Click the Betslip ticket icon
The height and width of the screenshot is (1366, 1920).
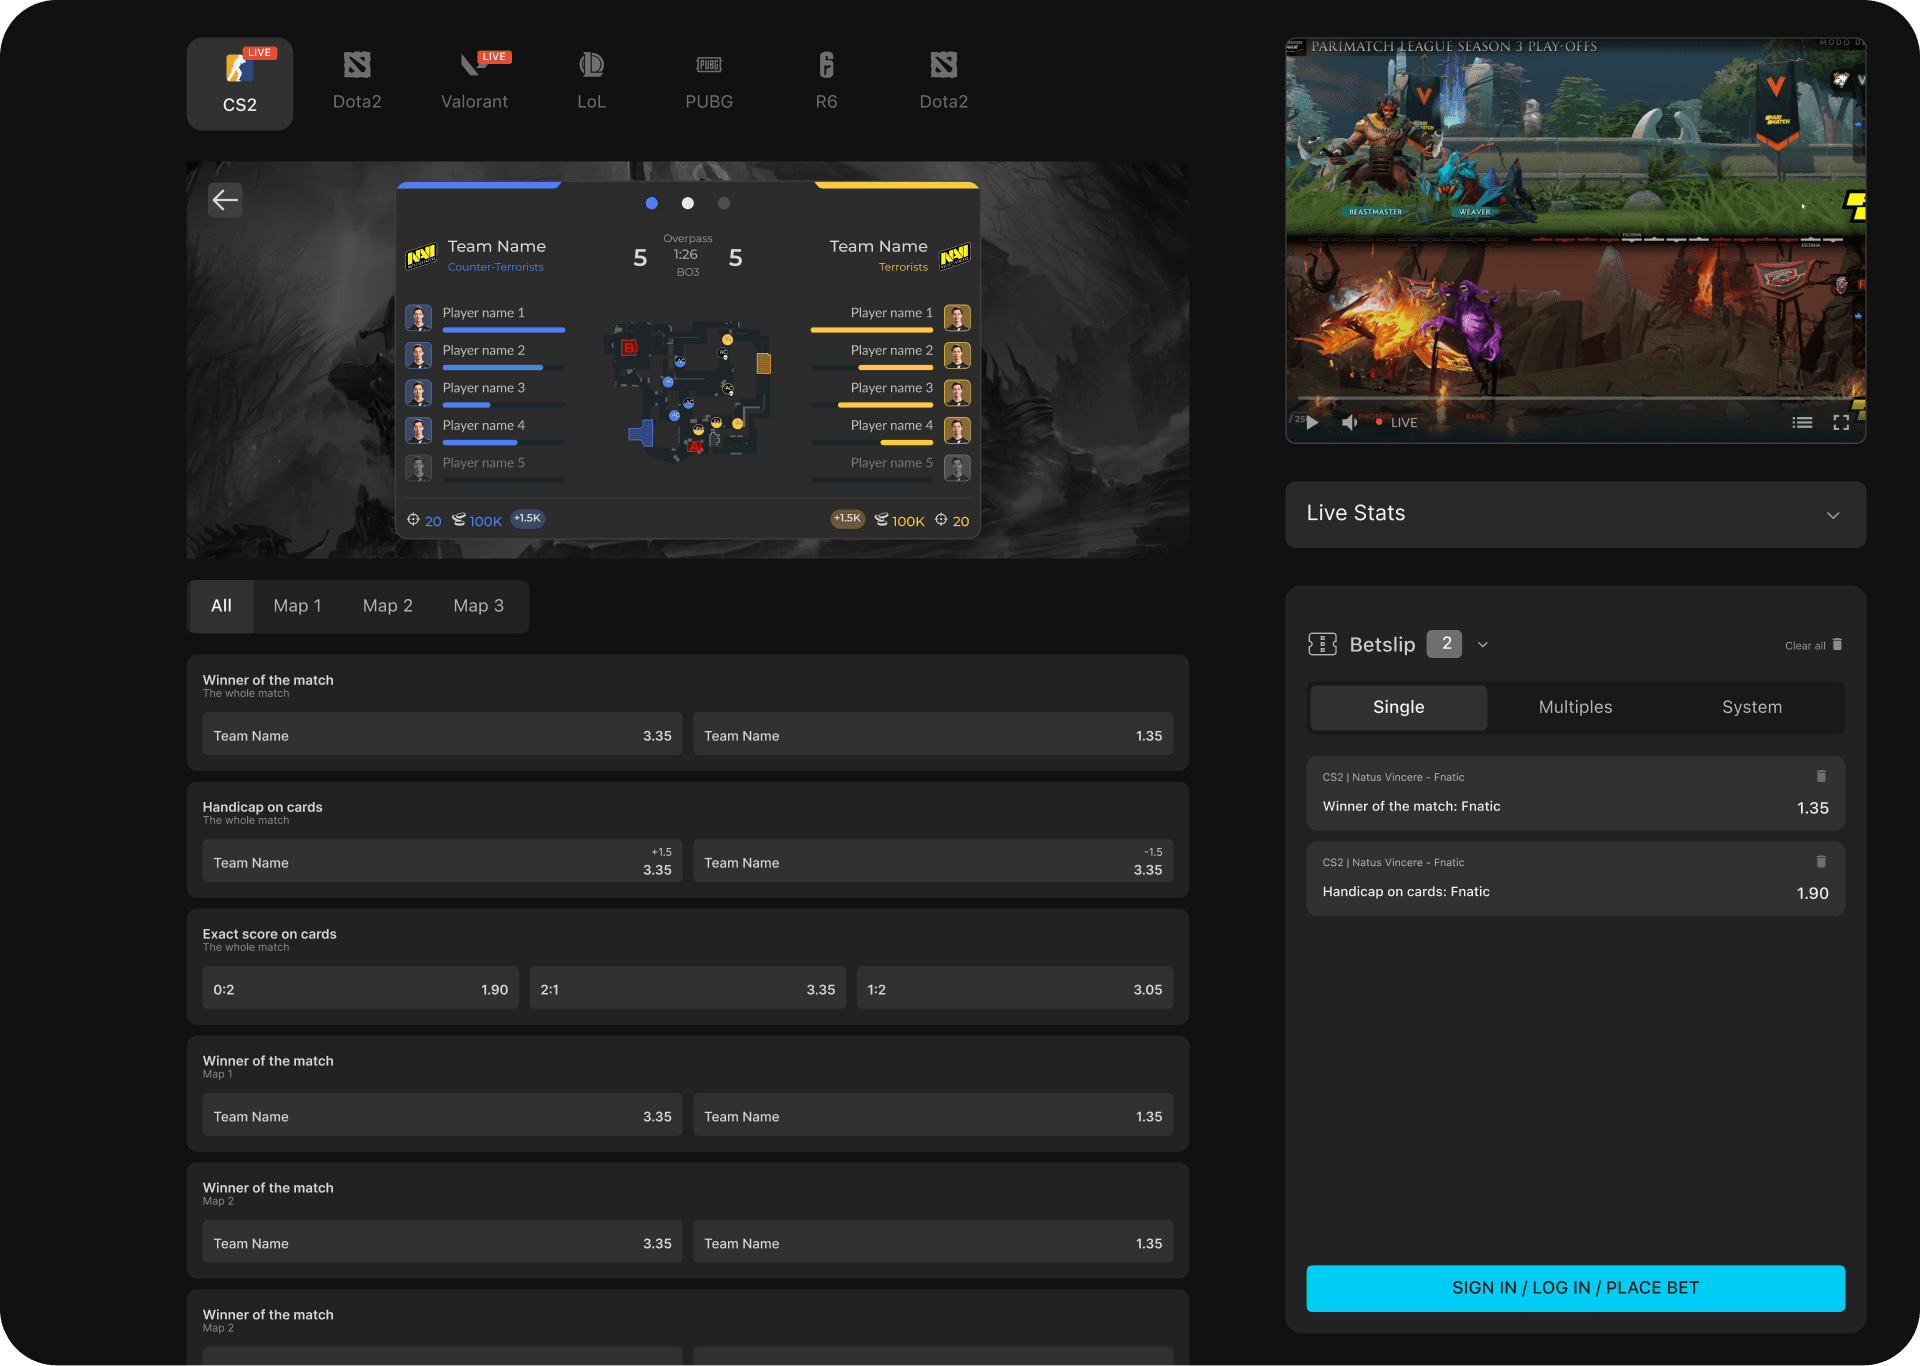click(x=1322, y=644)
